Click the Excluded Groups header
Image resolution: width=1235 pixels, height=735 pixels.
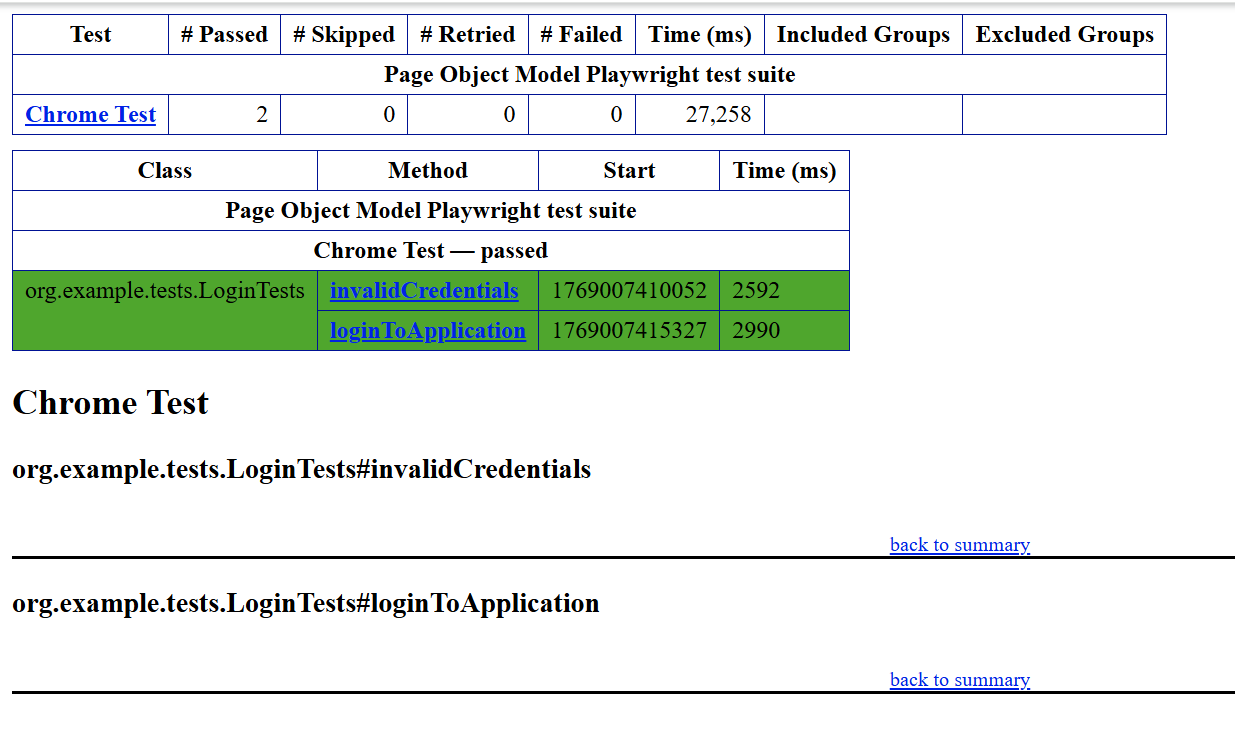click(1064, 34)
